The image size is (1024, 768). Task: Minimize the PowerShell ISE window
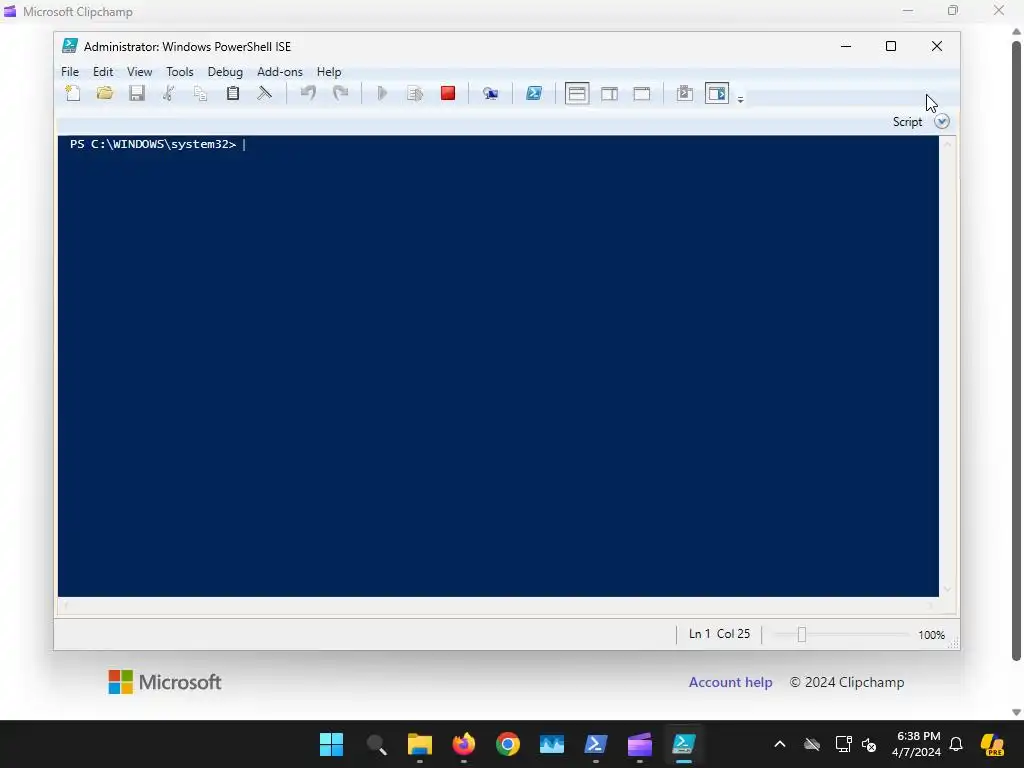click(x=846, y=46)
